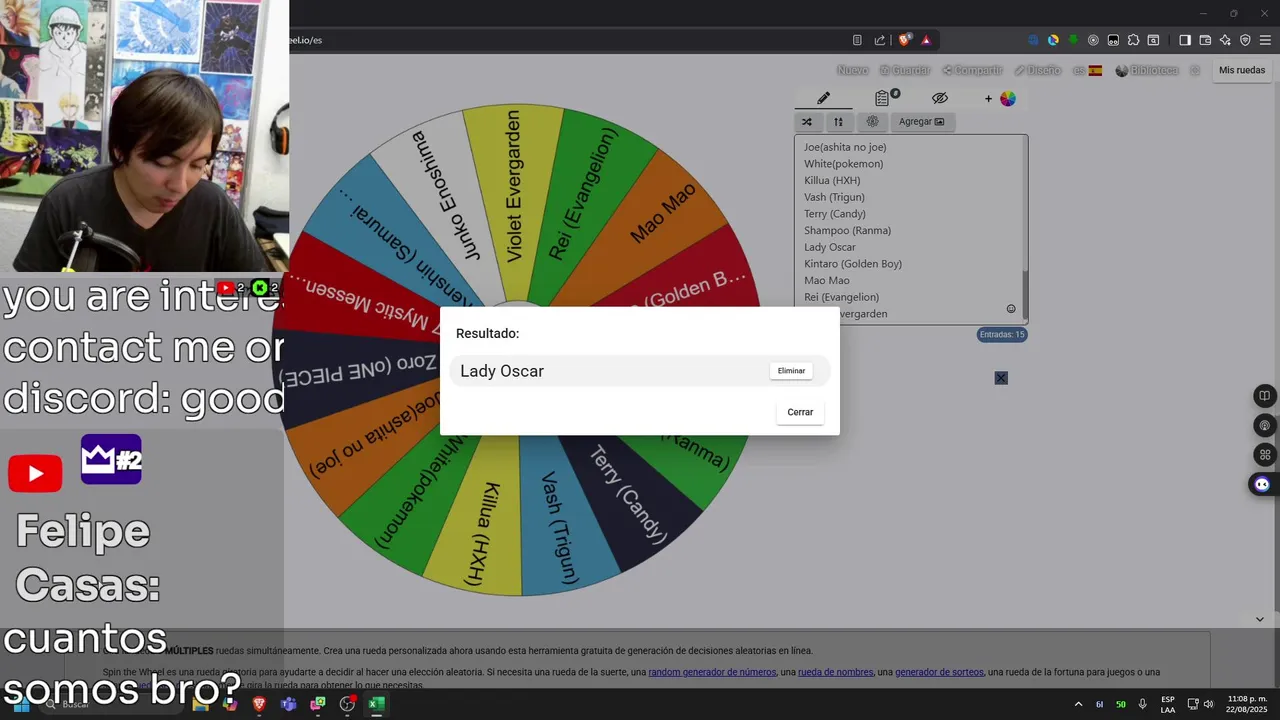The width and height of the screenshot is (1280, 720).
Task: Click the entry 'Rei (Evangelion)' in the list
Action: pos(841,297)
